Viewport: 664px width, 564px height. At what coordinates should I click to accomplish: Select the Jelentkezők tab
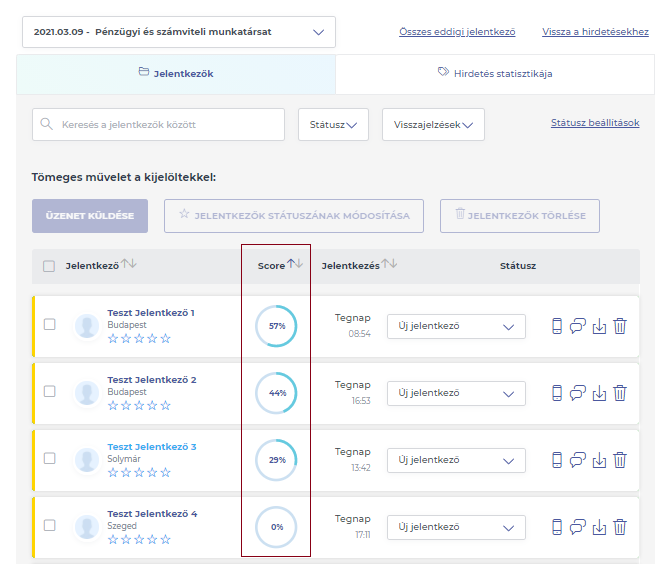pos(176,73)
